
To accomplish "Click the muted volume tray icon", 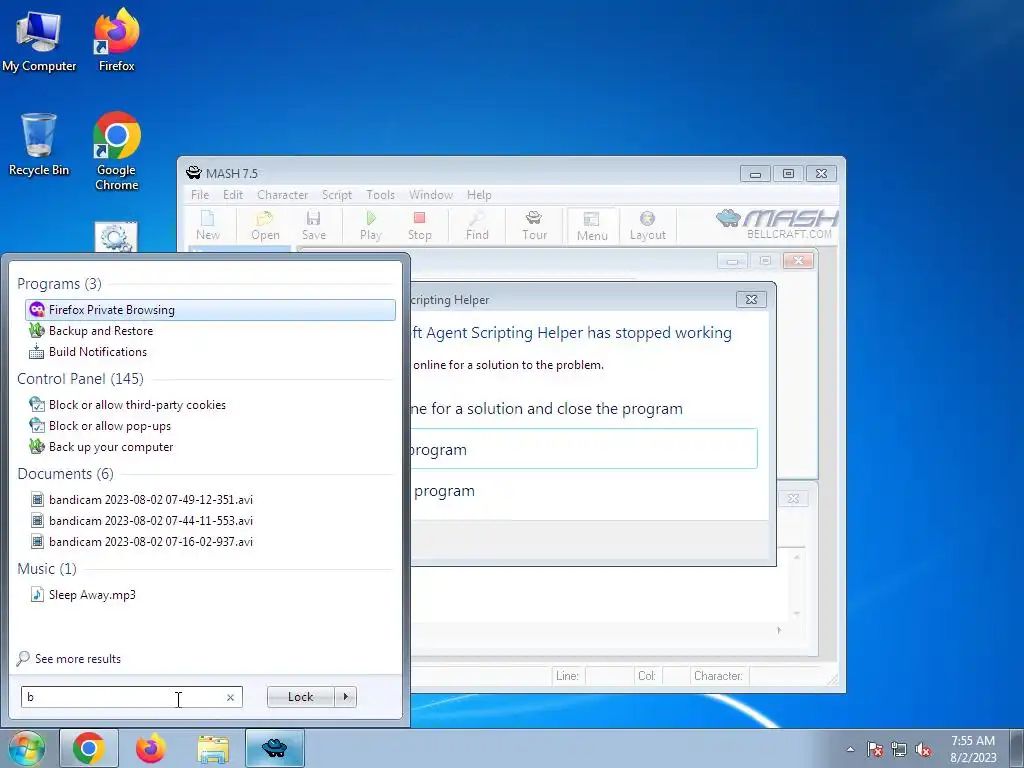I will tap(923, 749).
